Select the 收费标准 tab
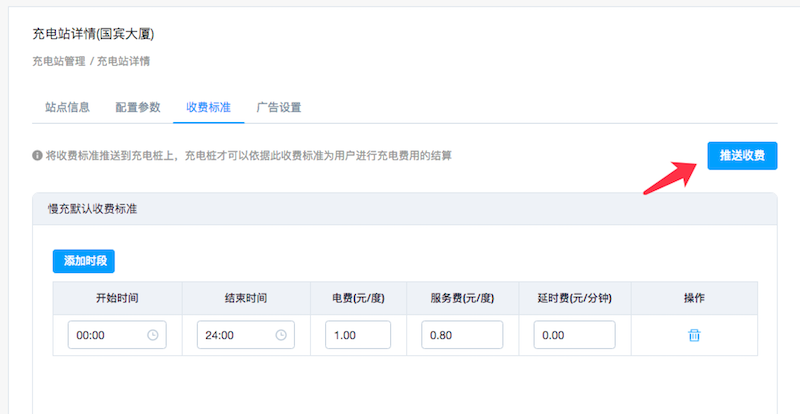The image size is (800, 414). [208, 107]
